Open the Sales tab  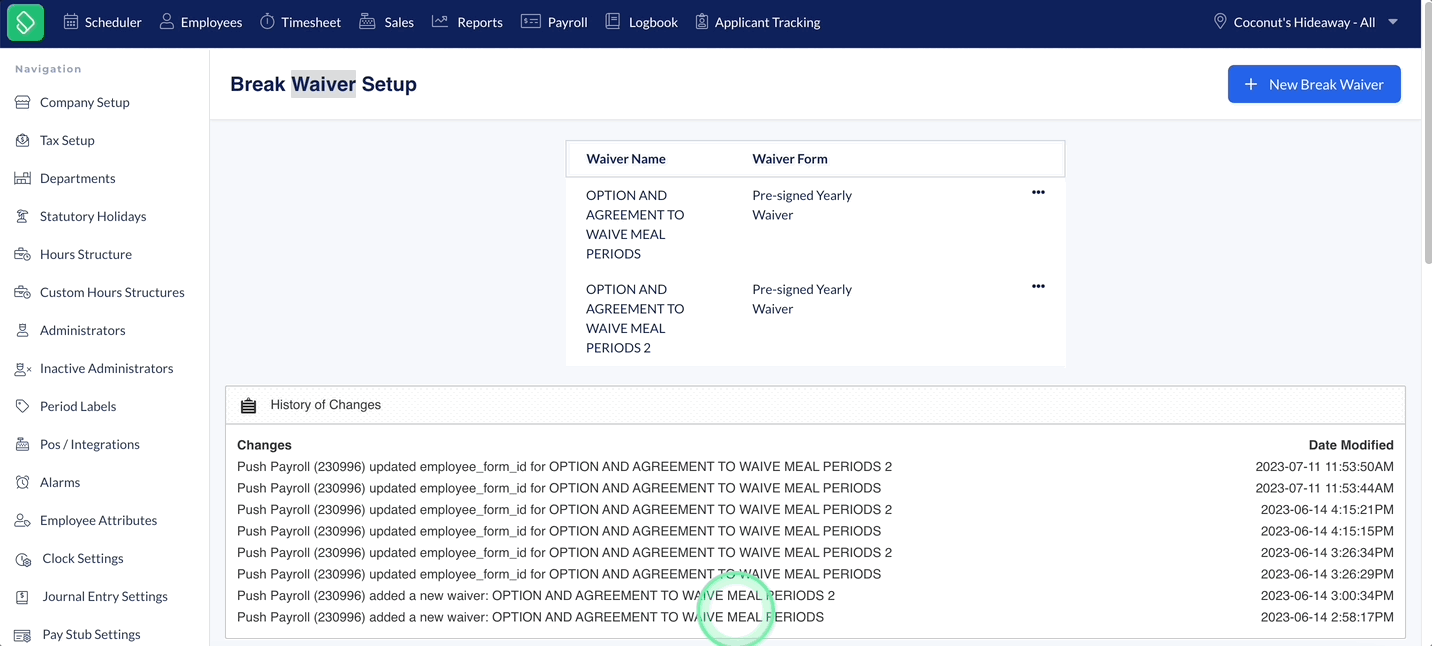pos(386,21)
